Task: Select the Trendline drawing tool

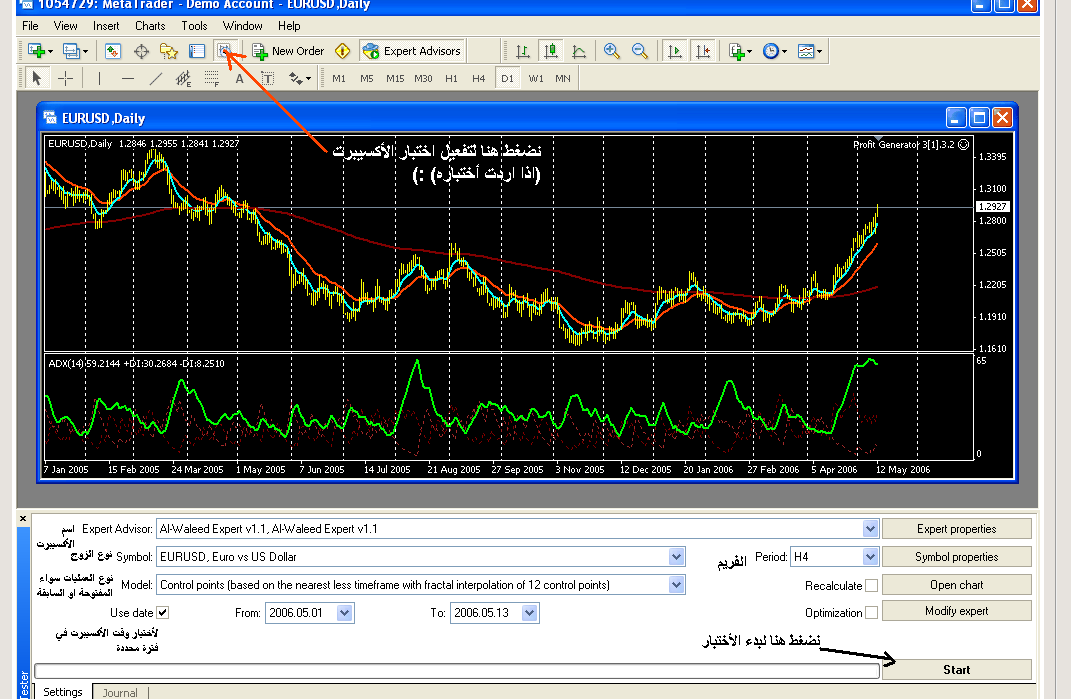Action: (x=156, y=79)
